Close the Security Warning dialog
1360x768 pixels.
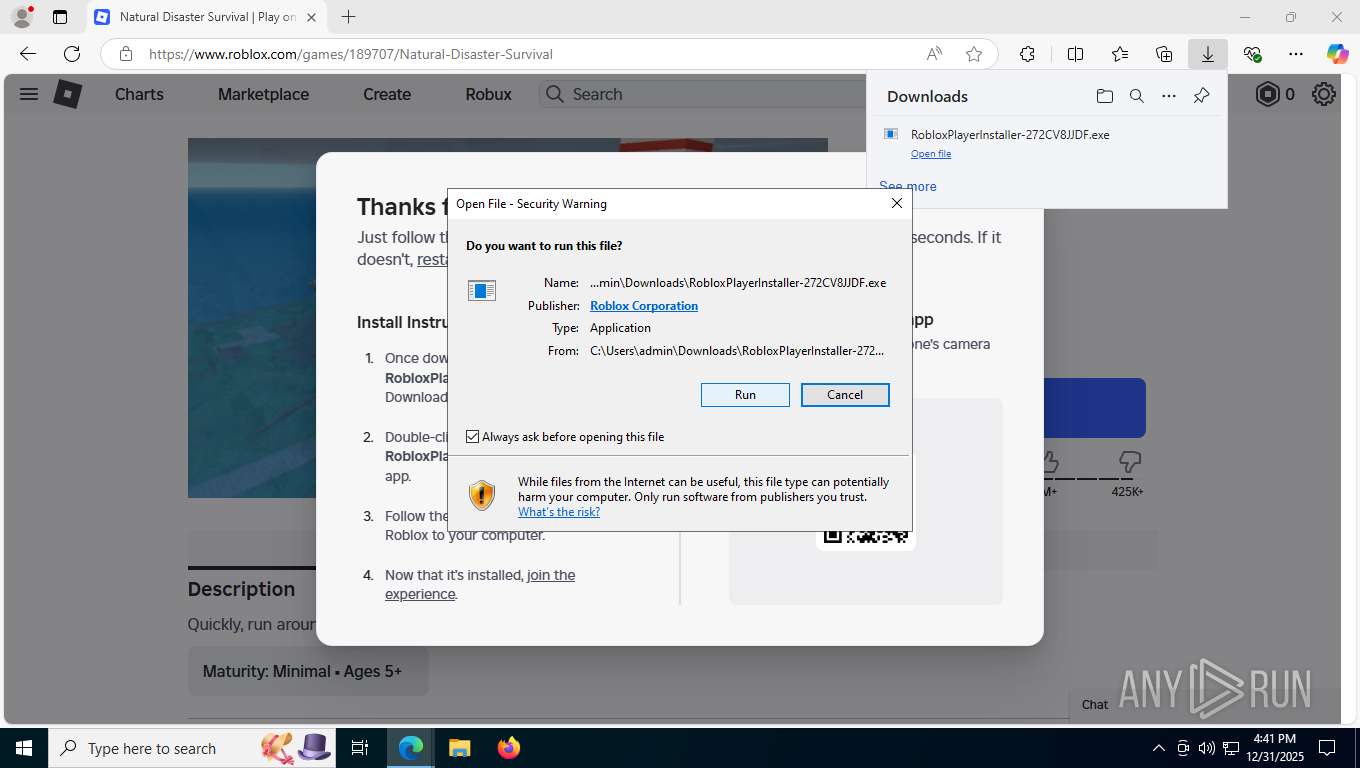pos(897,203)
